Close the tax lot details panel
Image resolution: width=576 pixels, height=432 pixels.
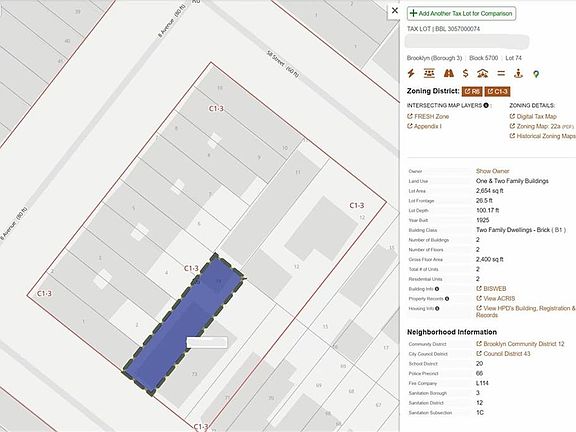tap(395, 10)
